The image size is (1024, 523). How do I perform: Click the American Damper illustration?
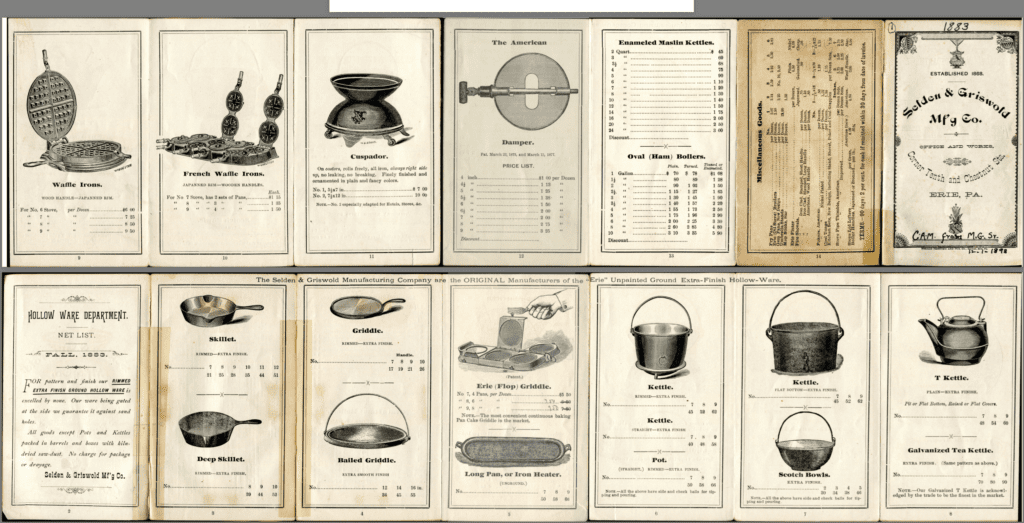(x=518, y=89)
